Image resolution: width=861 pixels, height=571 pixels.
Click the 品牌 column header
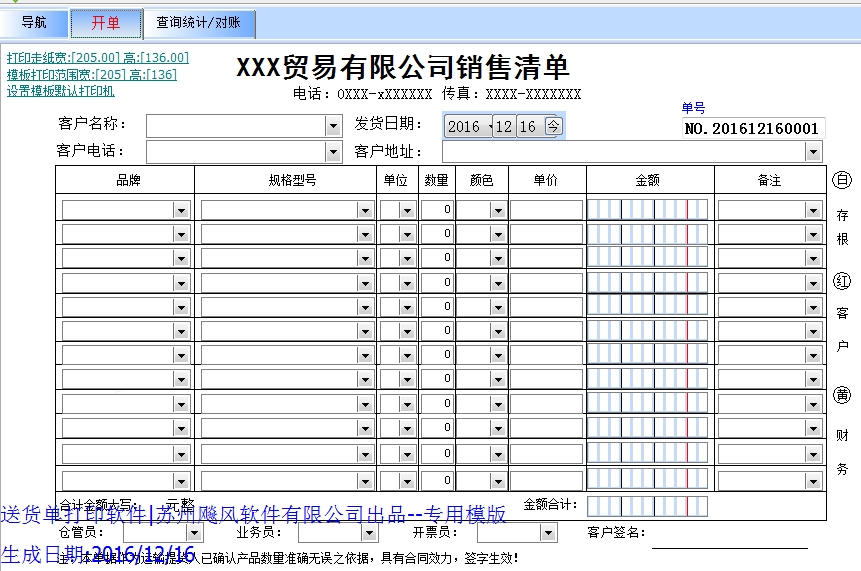(x=128, y=180)
